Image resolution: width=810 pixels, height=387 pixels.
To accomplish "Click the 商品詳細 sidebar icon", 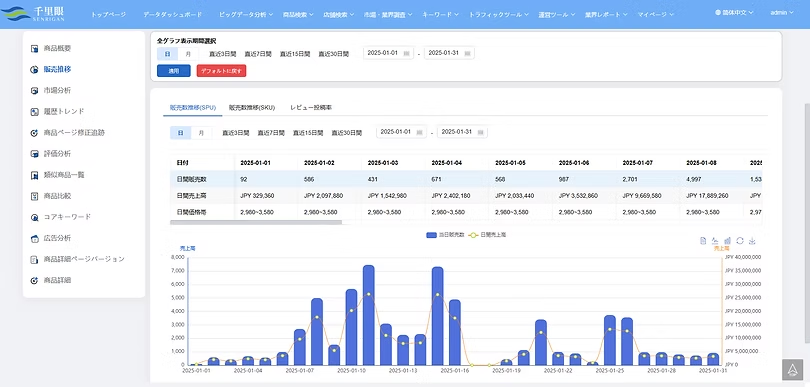I will point(35,281).
